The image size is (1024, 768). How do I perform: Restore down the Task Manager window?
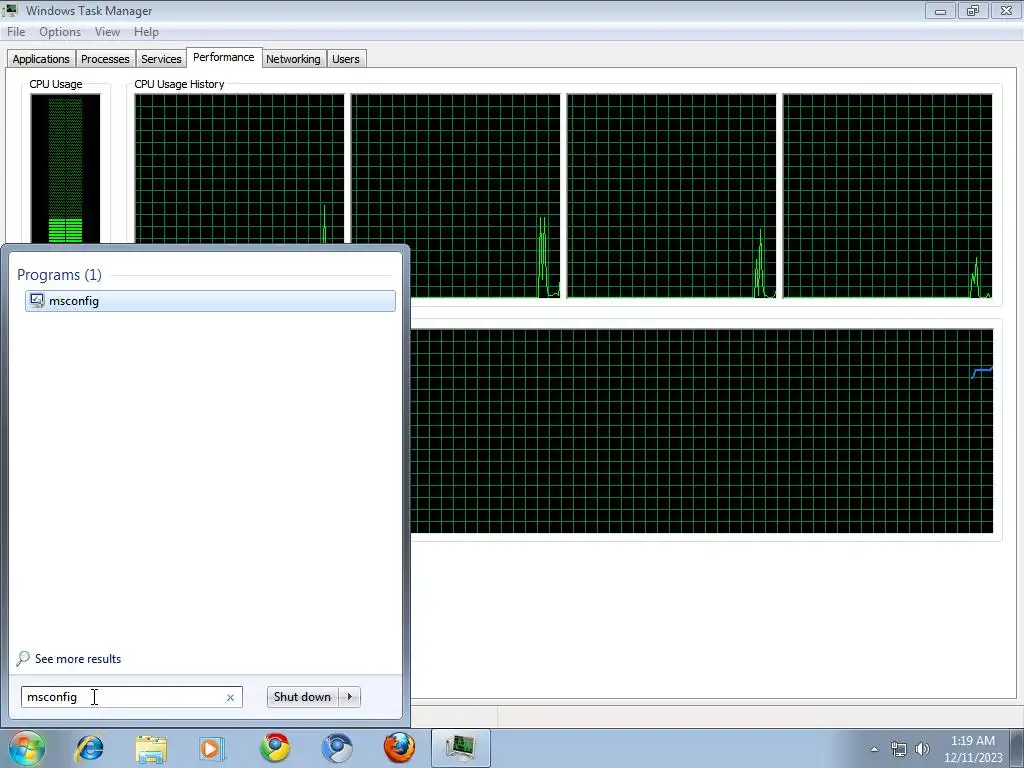coord(973,10)
